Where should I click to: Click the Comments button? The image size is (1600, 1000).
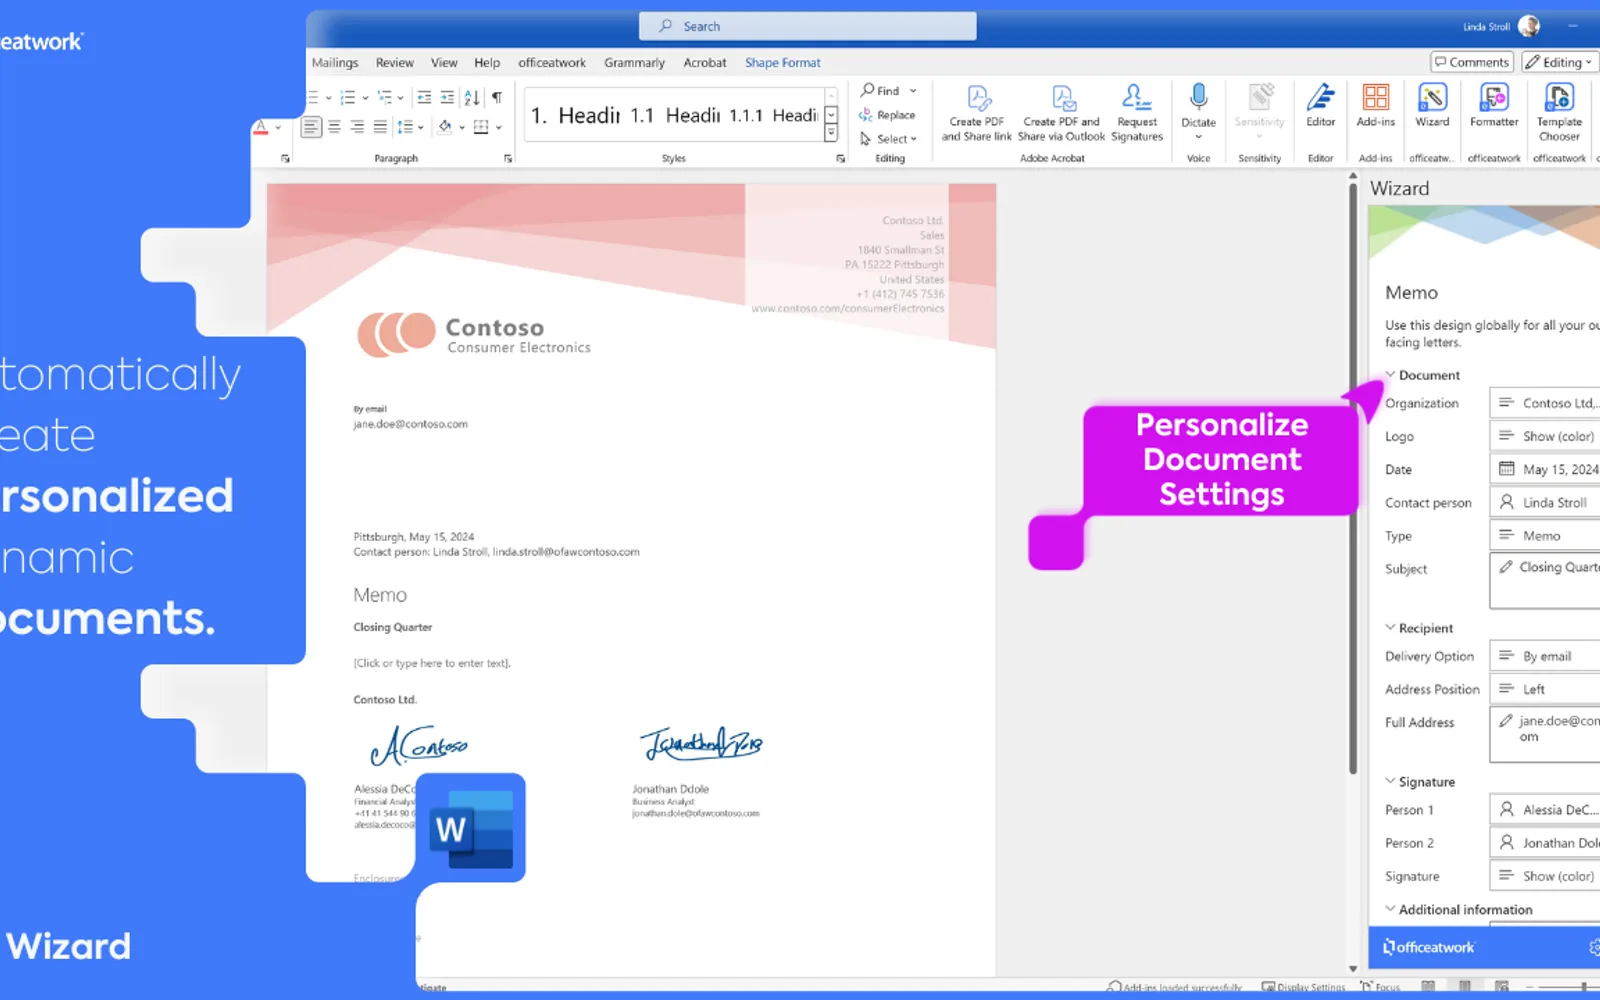(1472, 62)
